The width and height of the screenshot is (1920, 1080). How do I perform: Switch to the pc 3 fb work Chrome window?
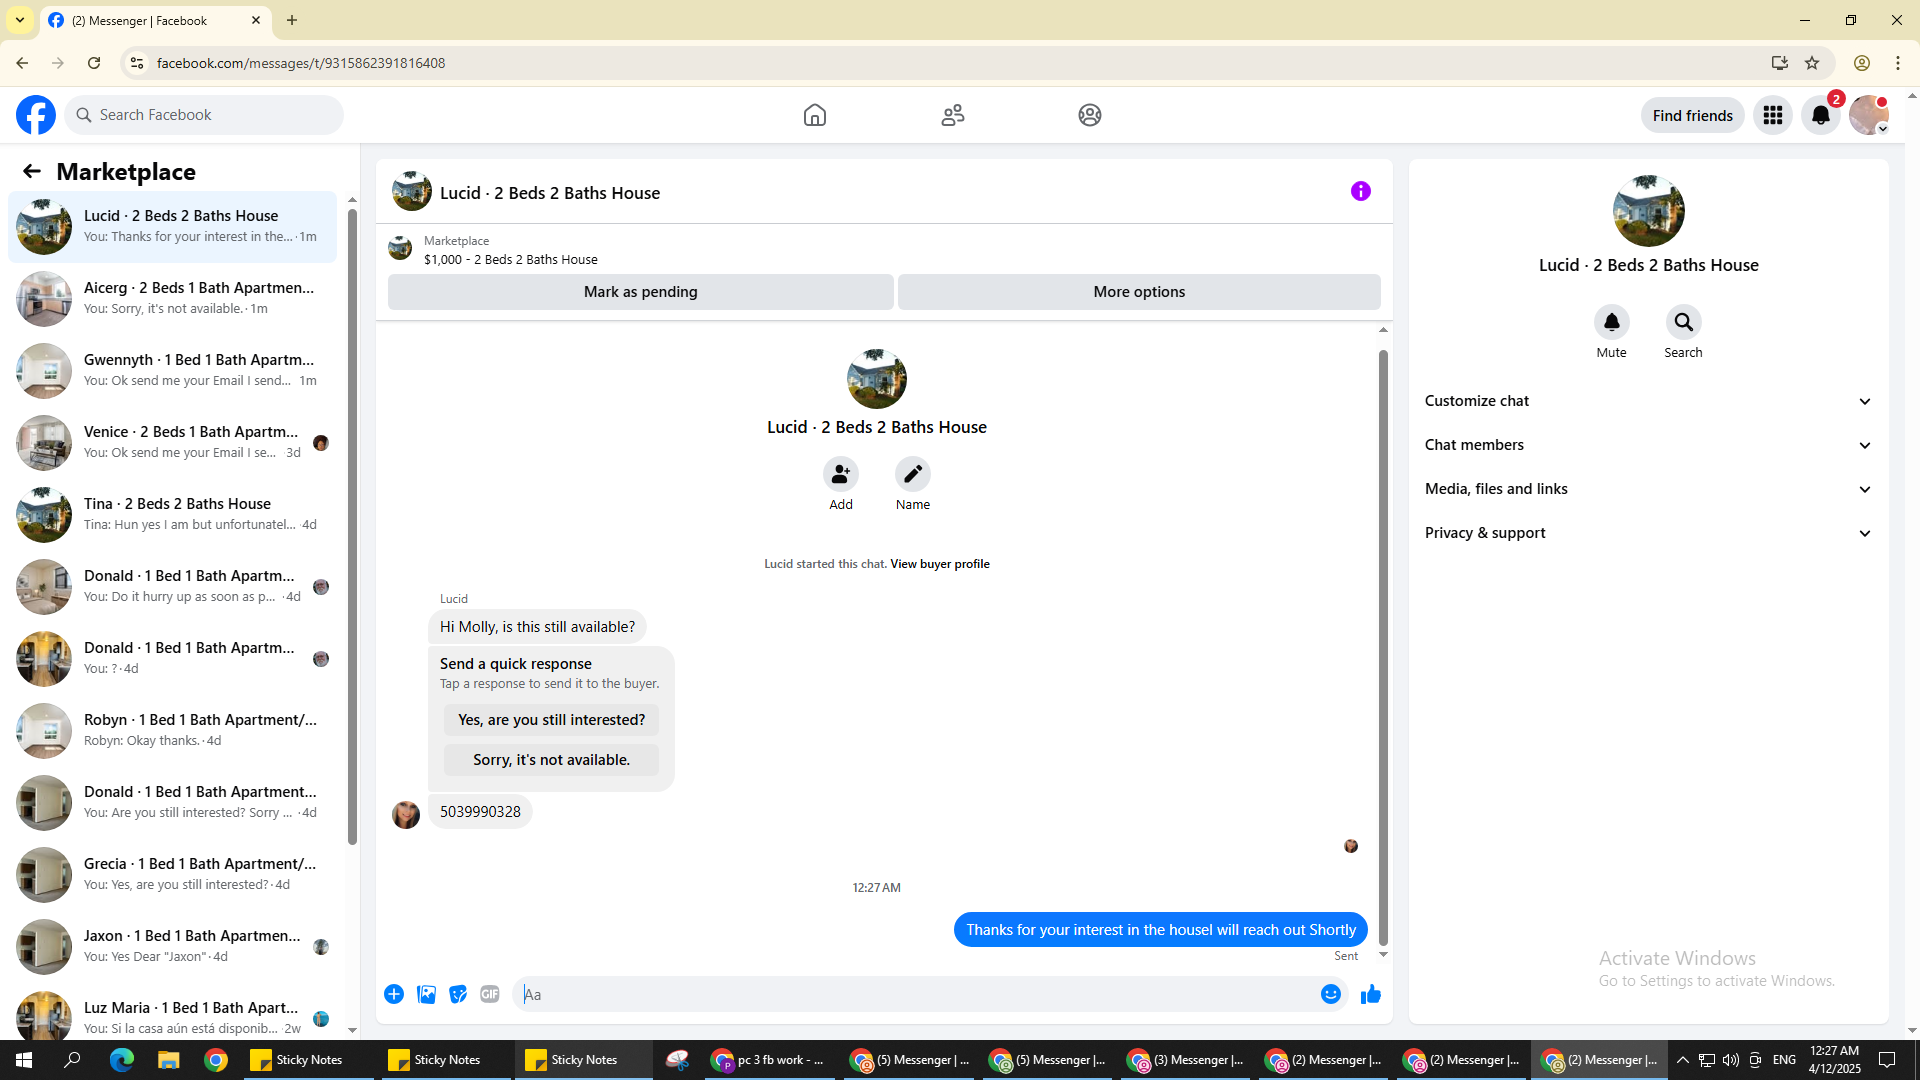point(769,1060)
